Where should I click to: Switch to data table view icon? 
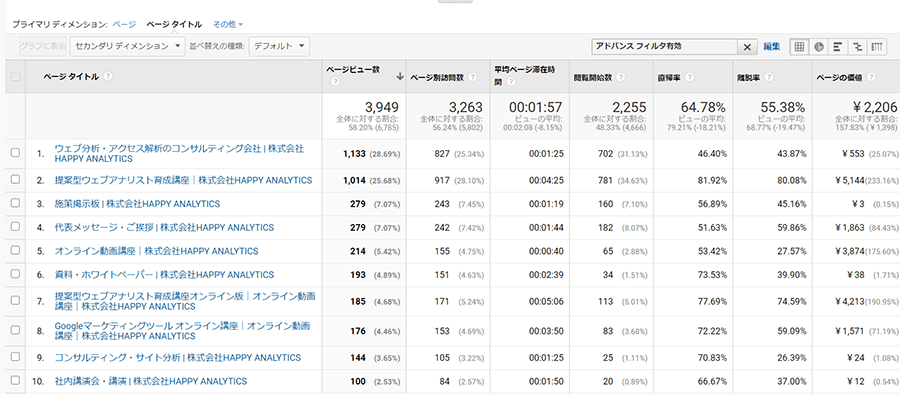(798, 47)
